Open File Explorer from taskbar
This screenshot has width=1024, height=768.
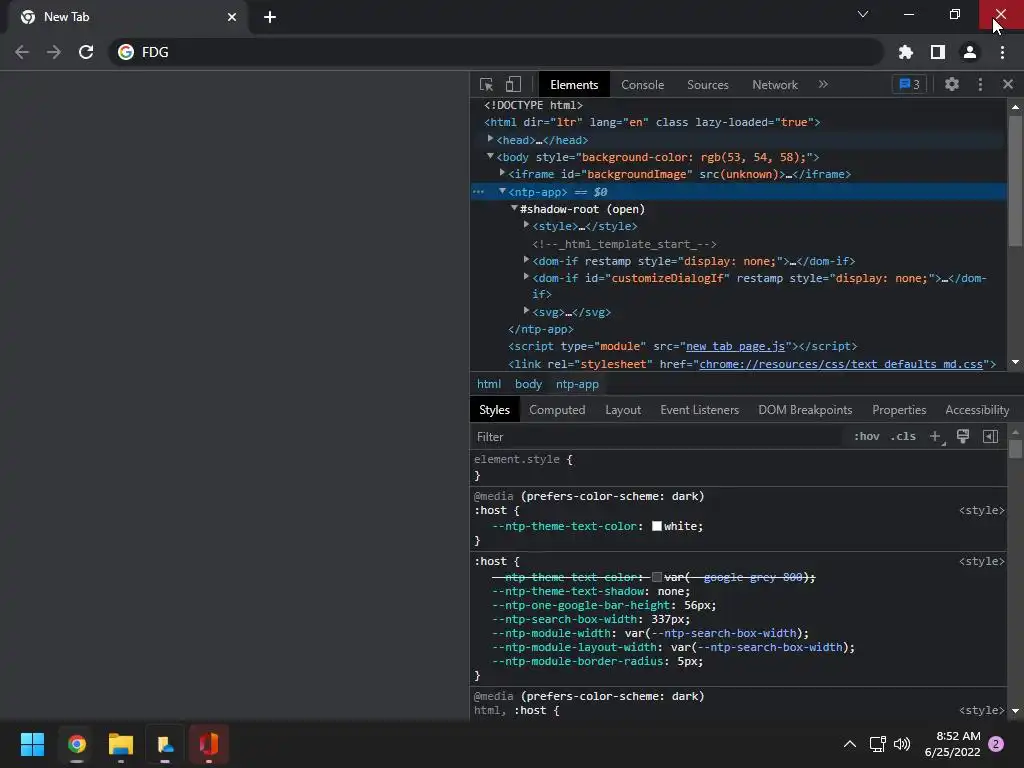(121, 744)
